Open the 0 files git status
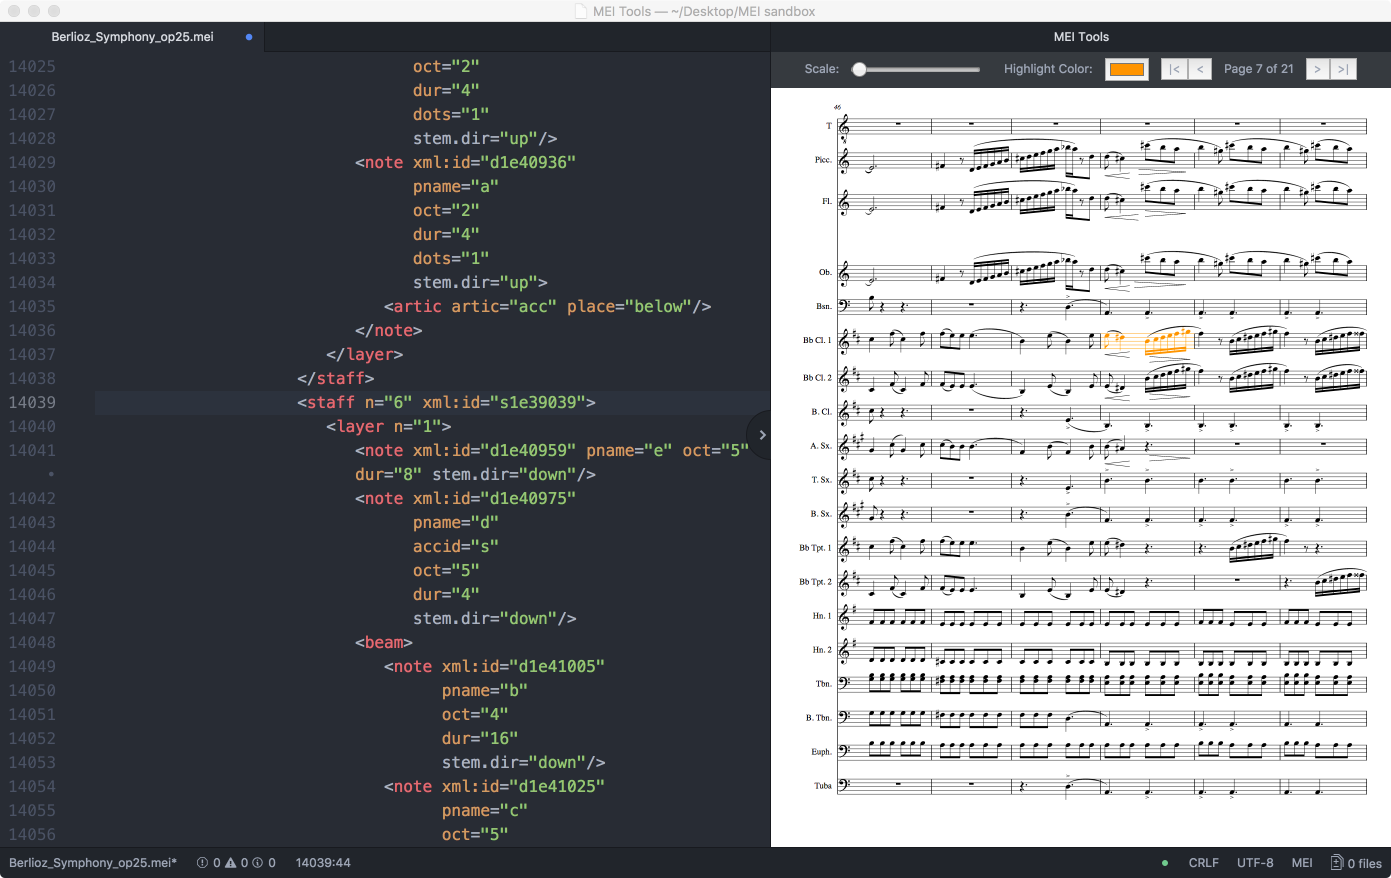This screenshot has height=878, width=1391. [x=1357, y=863]
